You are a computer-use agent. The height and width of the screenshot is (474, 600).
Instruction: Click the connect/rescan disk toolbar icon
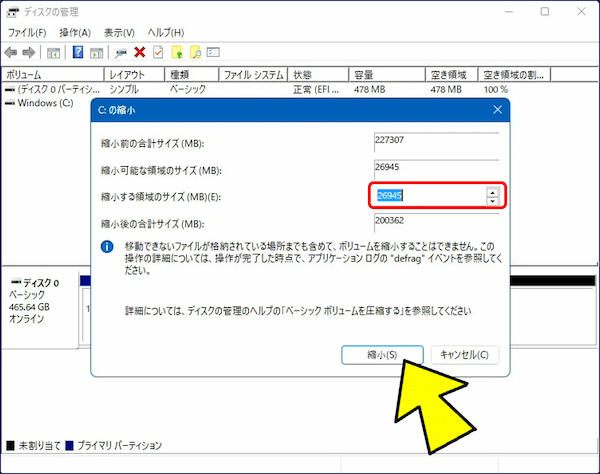click(121, 52)
